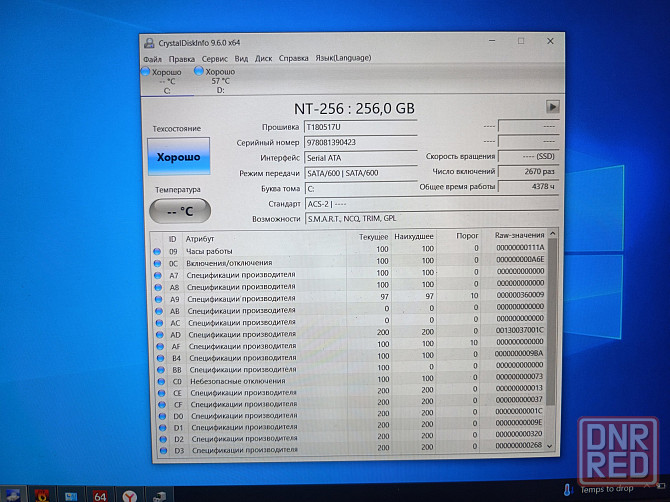This screenshot has height=502, width=670.
Task: Click the temperature -- °C button
Action: click(x=180, y=211)
